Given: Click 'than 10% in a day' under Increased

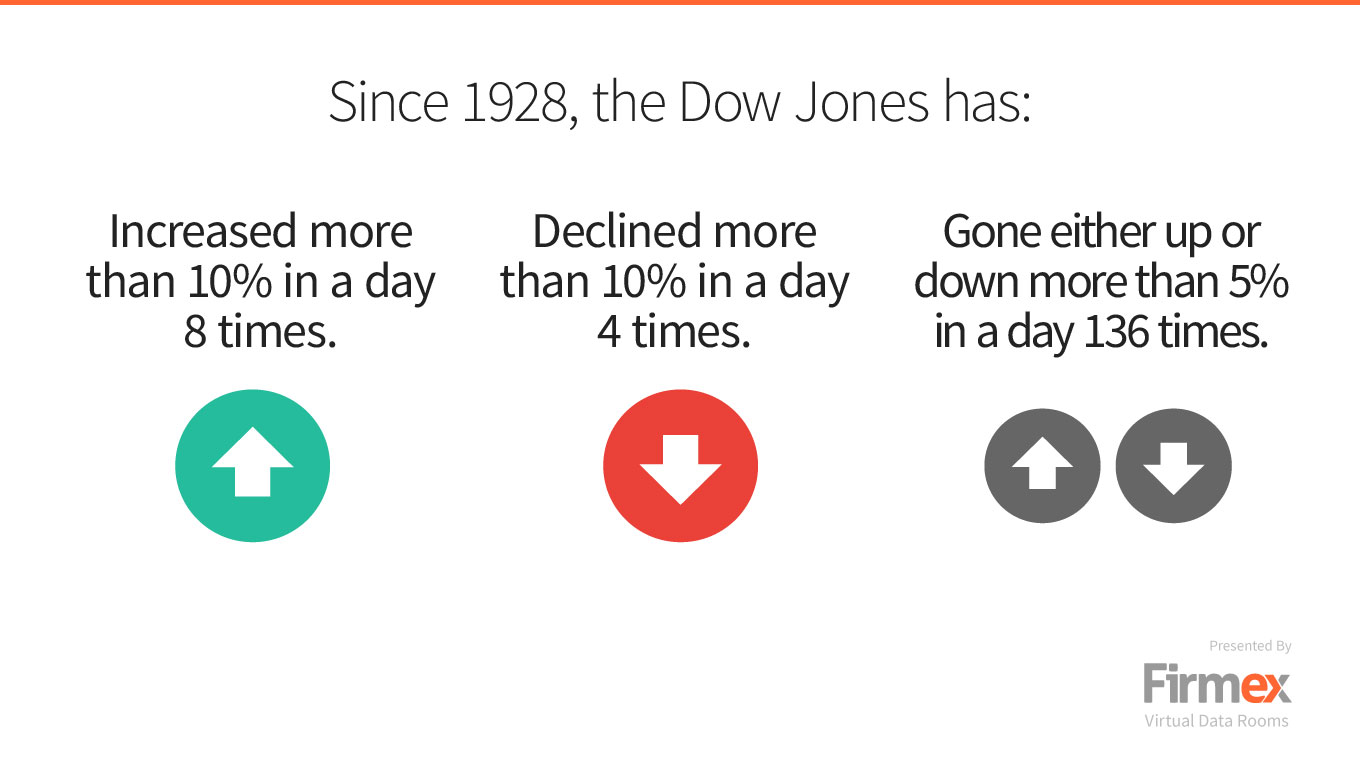Looking at the screenshot, I should click(x=260, y=284).
